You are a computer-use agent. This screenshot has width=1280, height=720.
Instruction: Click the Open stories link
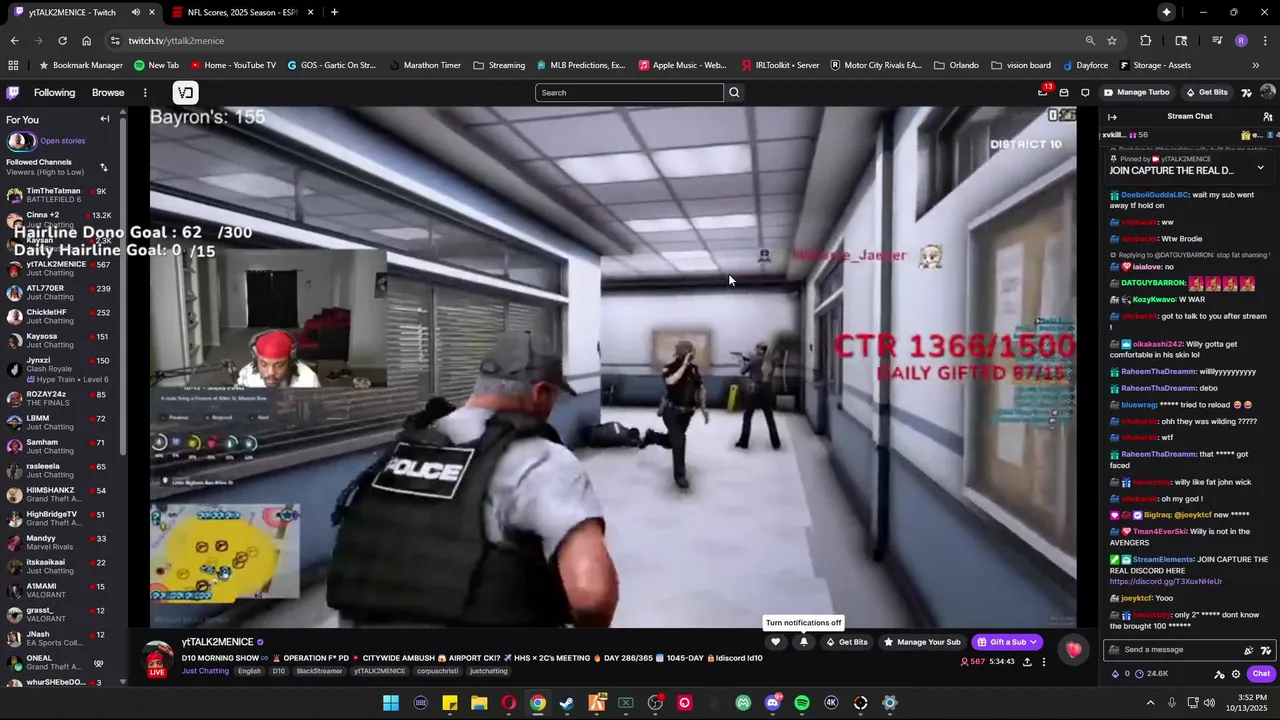click(x=62, y=141)
